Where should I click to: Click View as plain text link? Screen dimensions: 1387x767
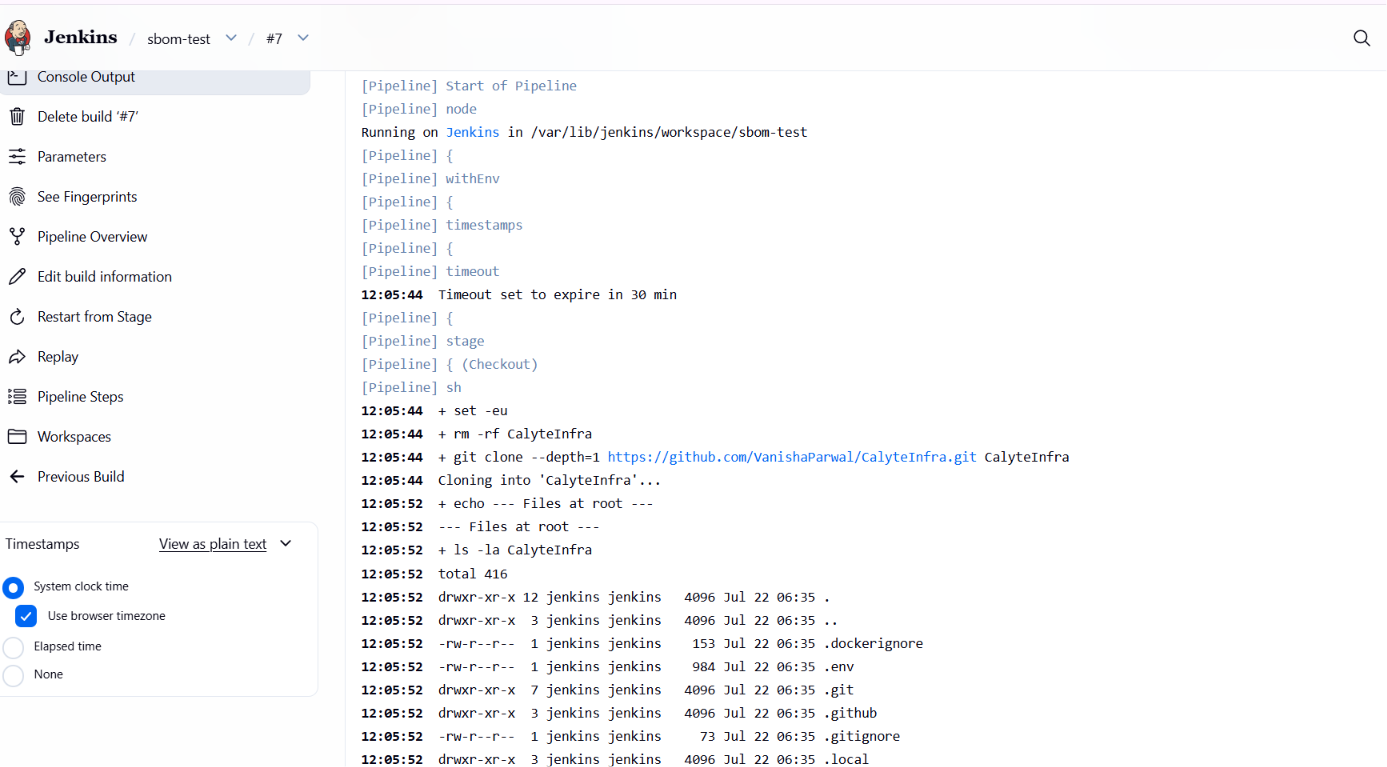point(213,544)
